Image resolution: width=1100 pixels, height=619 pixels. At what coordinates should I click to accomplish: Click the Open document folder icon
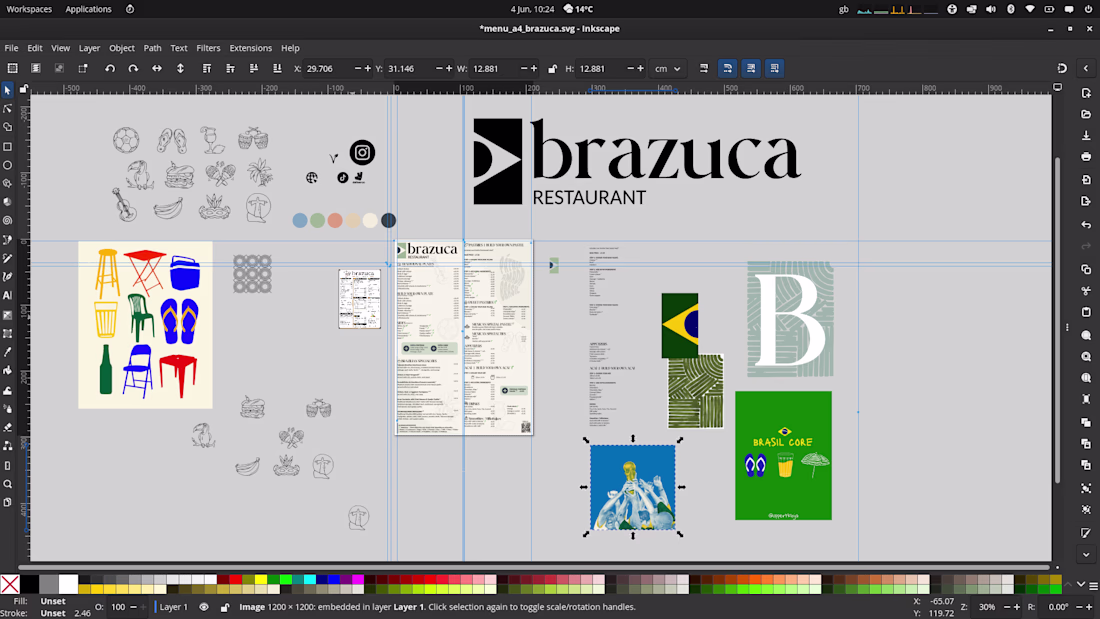click(1086, 114)
